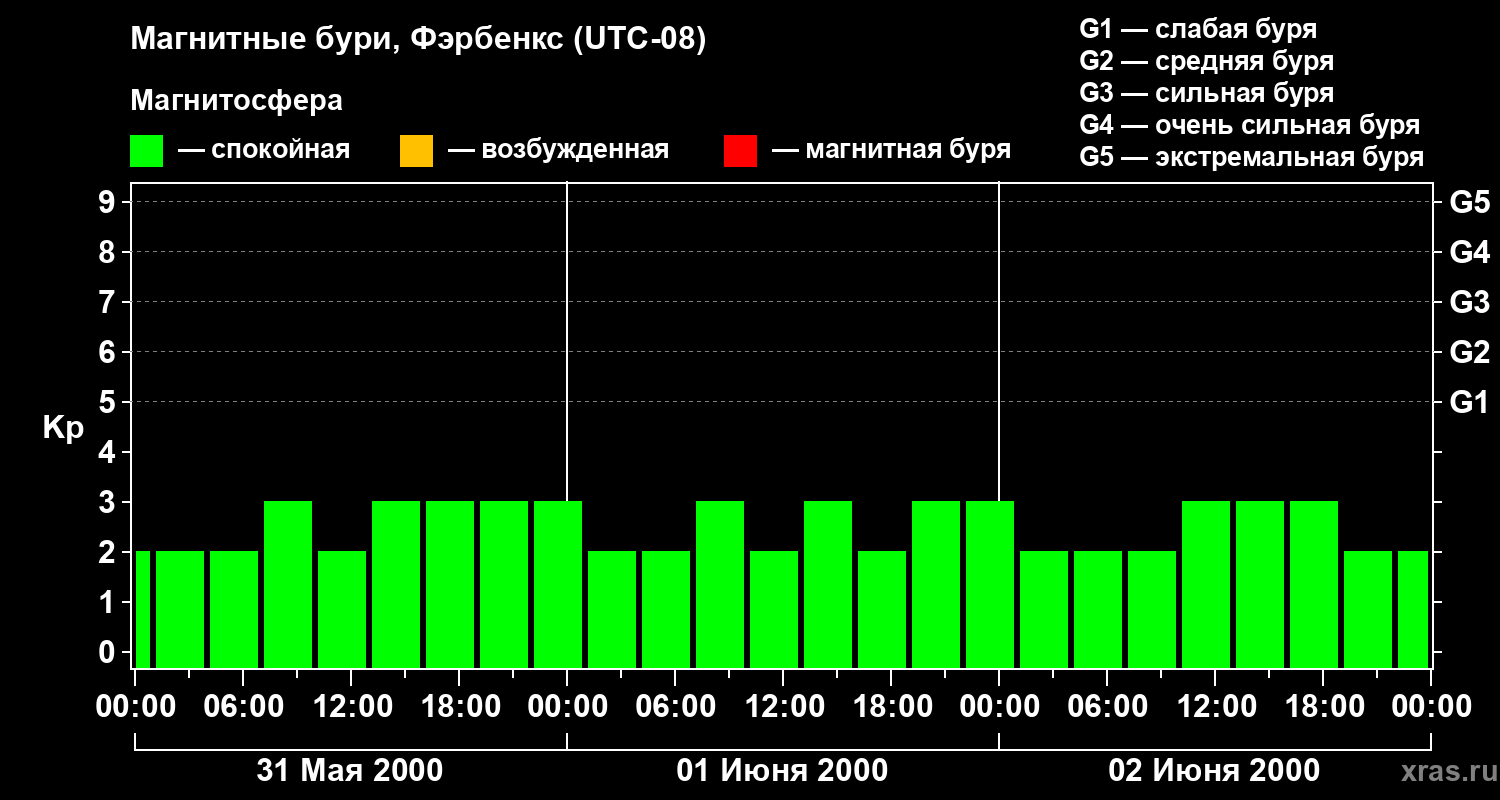This screenshot has width=1500, height=800.
Task: Click the '— магнитная буря' legend label
Action: pyautogui.click(x=891, y=150)
